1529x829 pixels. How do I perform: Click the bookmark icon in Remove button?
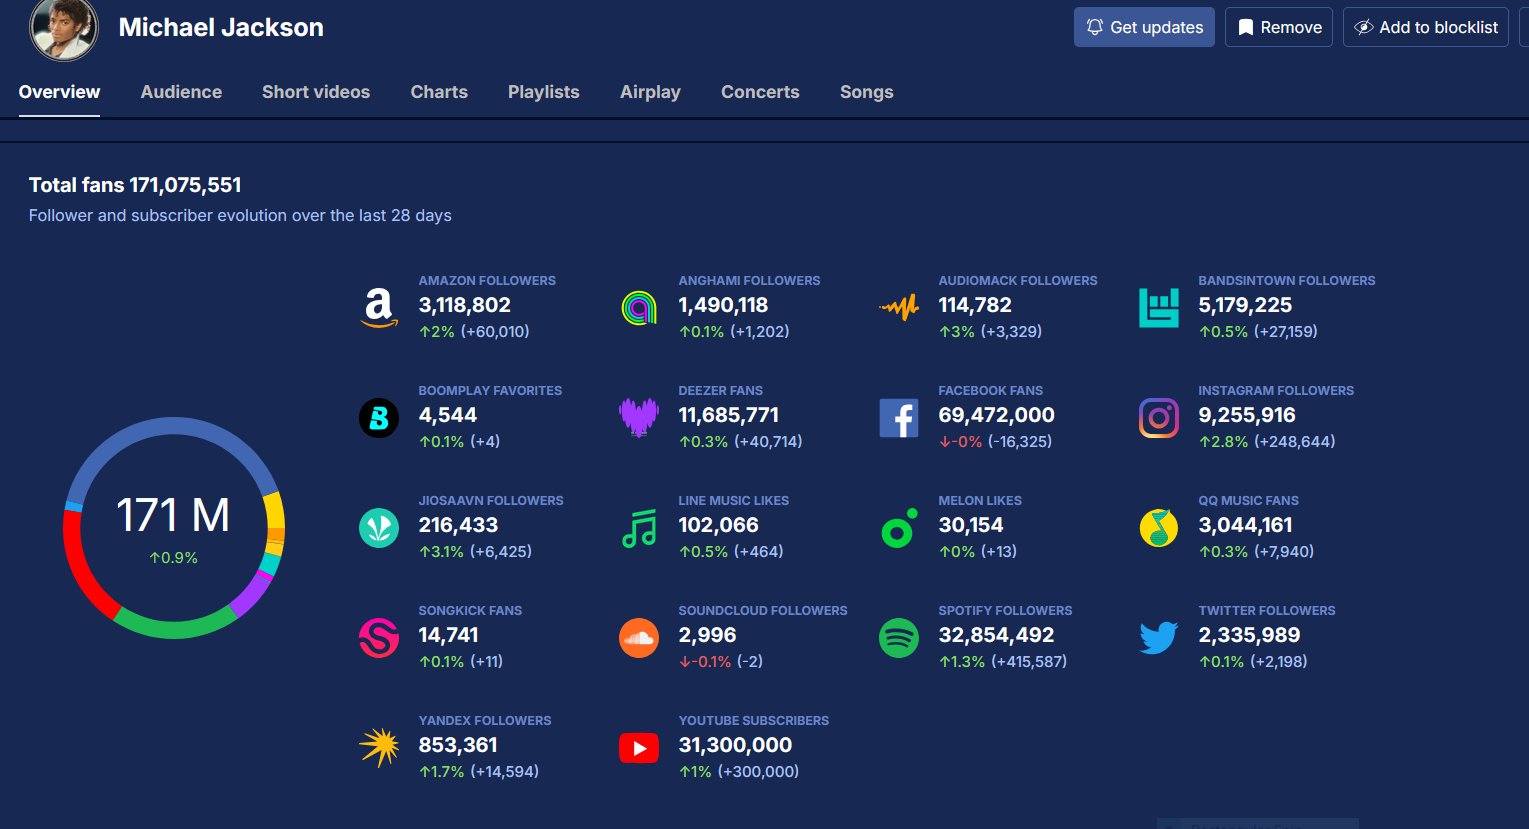[1246, 27]
